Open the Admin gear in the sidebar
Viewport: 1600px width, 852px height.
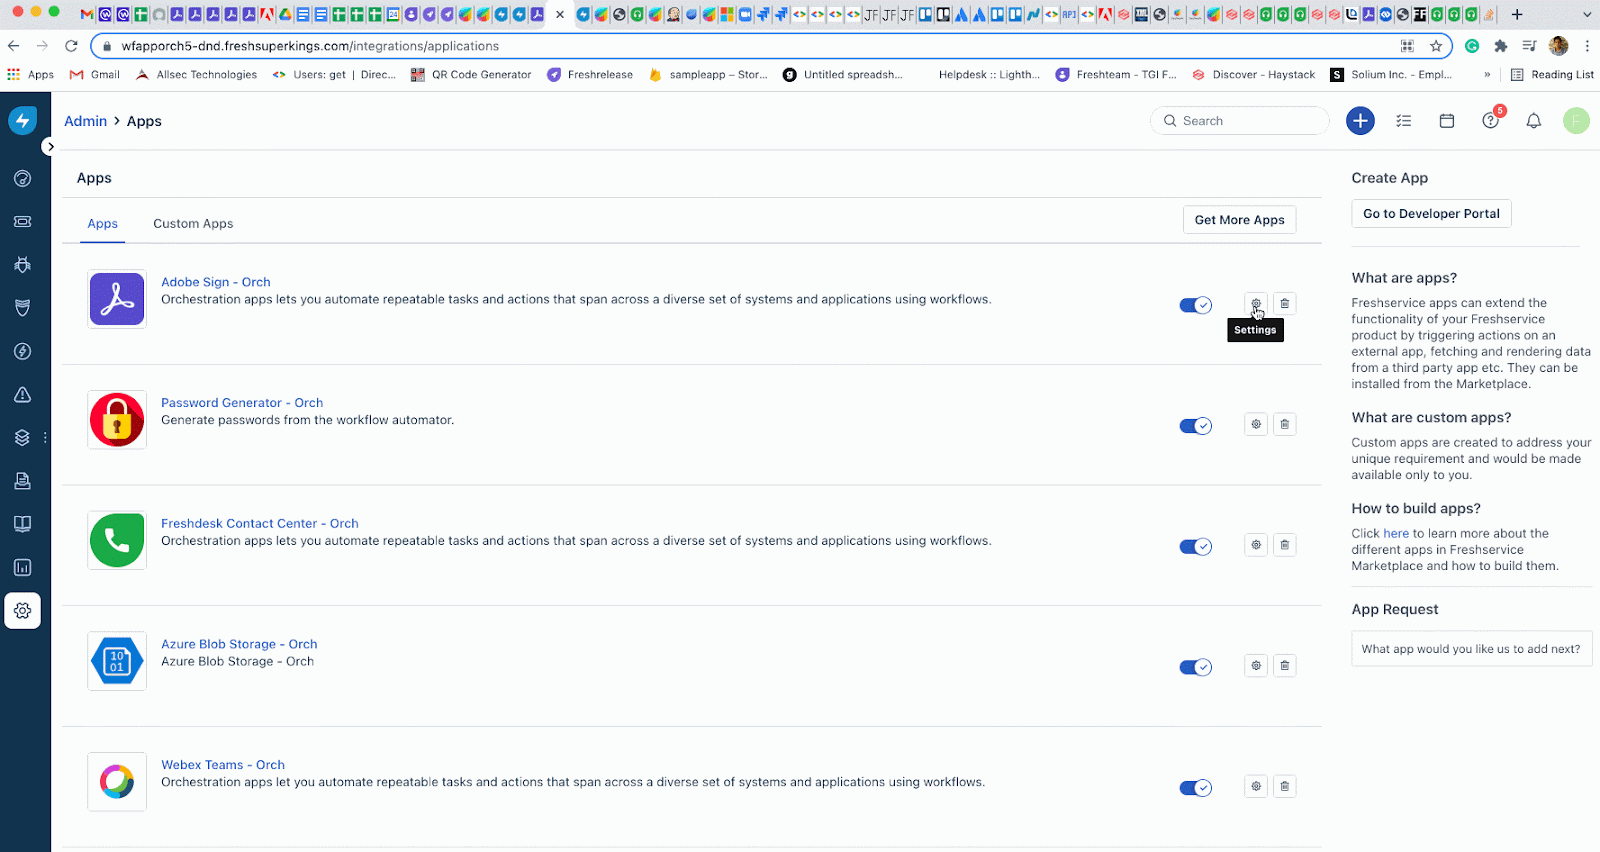[x=23, y=611]
